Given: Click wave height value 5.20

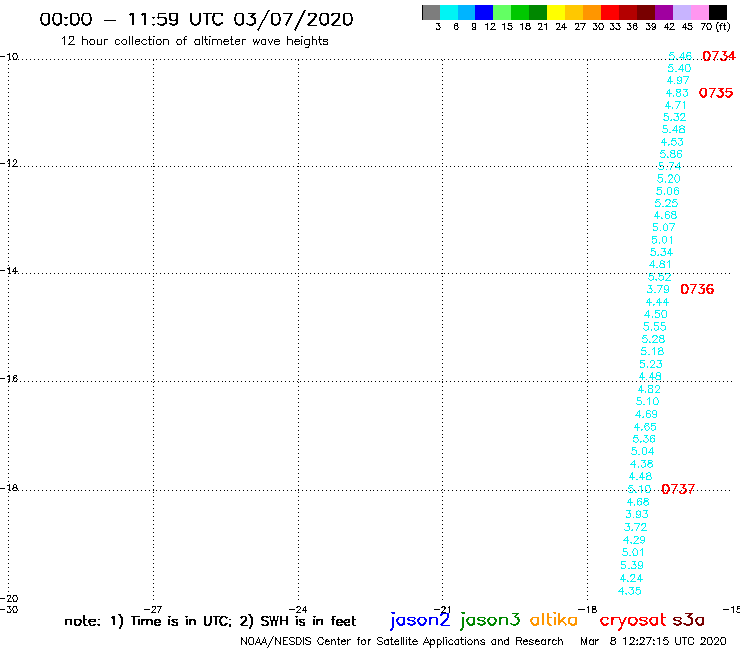Looking at the screenshot, I should click(x=668, y=179).
